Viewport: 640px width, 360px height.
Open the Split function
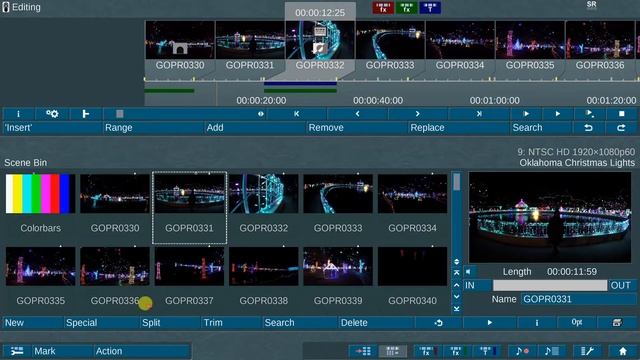click(170, 323)
